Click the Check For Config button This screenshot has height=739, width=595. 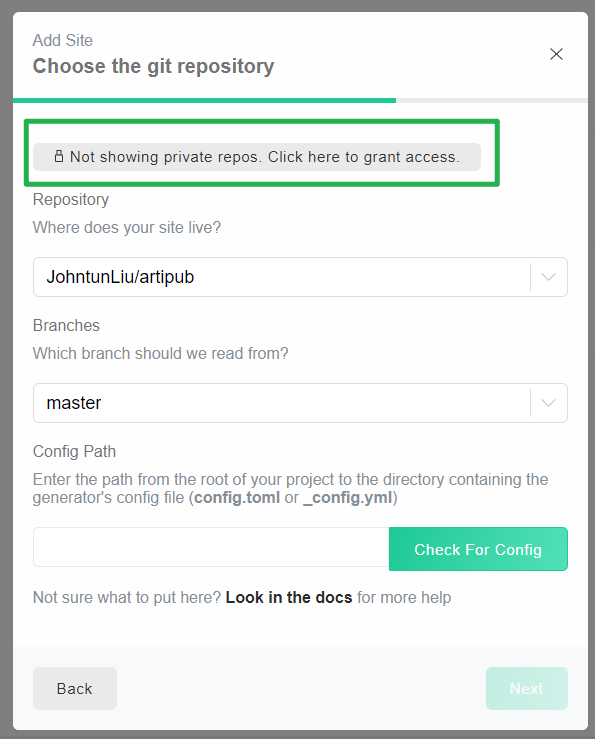[478, 549]
